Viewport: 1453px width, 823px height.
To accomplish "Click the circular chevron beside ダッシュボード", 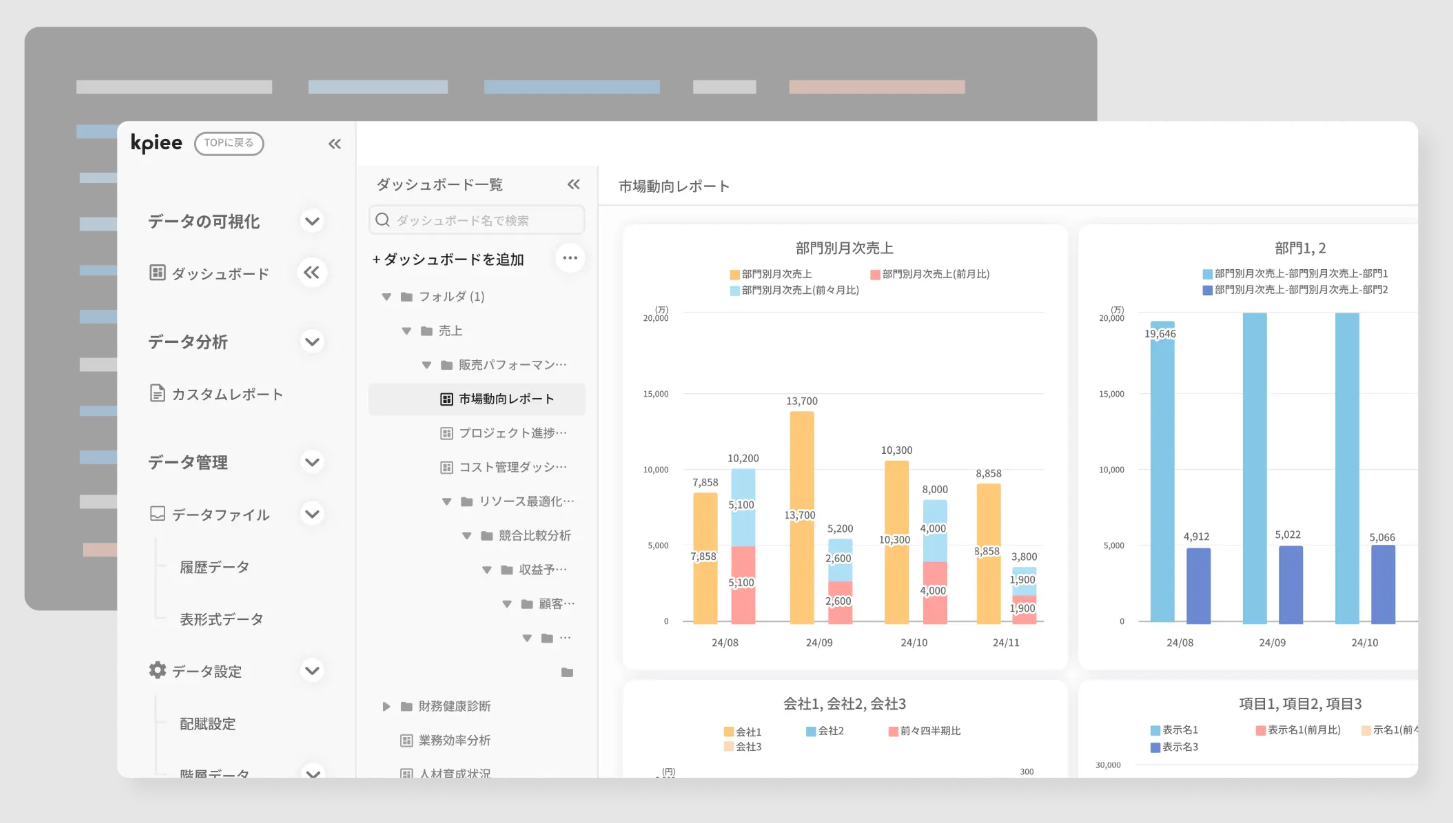I will [x=312, y=273].
